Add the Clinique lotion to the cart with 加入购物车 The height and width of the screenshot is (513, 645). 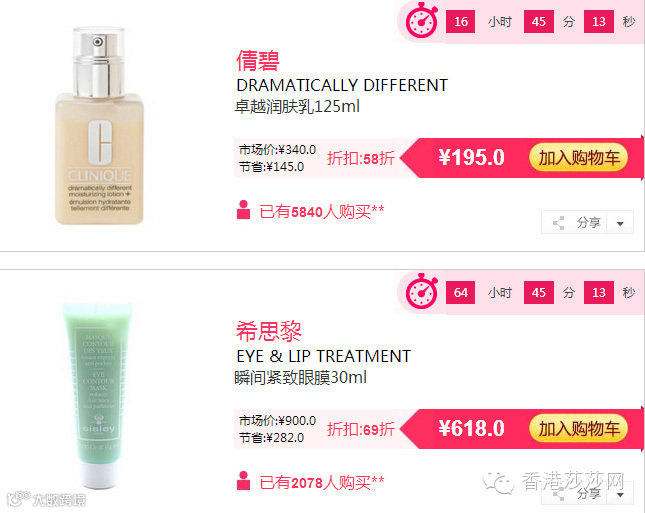[x=578, y=158]
